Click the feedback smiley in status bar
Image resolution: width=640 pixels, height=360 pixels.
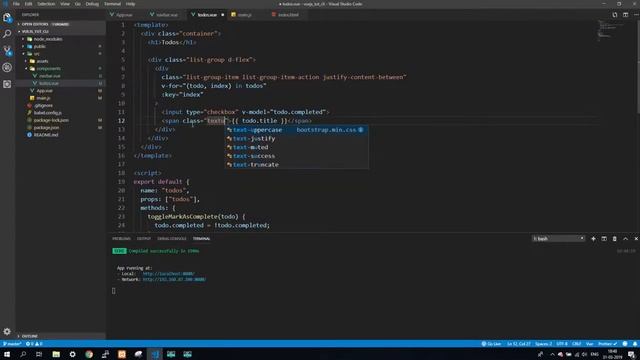pyautogui.click(x=625, y=344)
